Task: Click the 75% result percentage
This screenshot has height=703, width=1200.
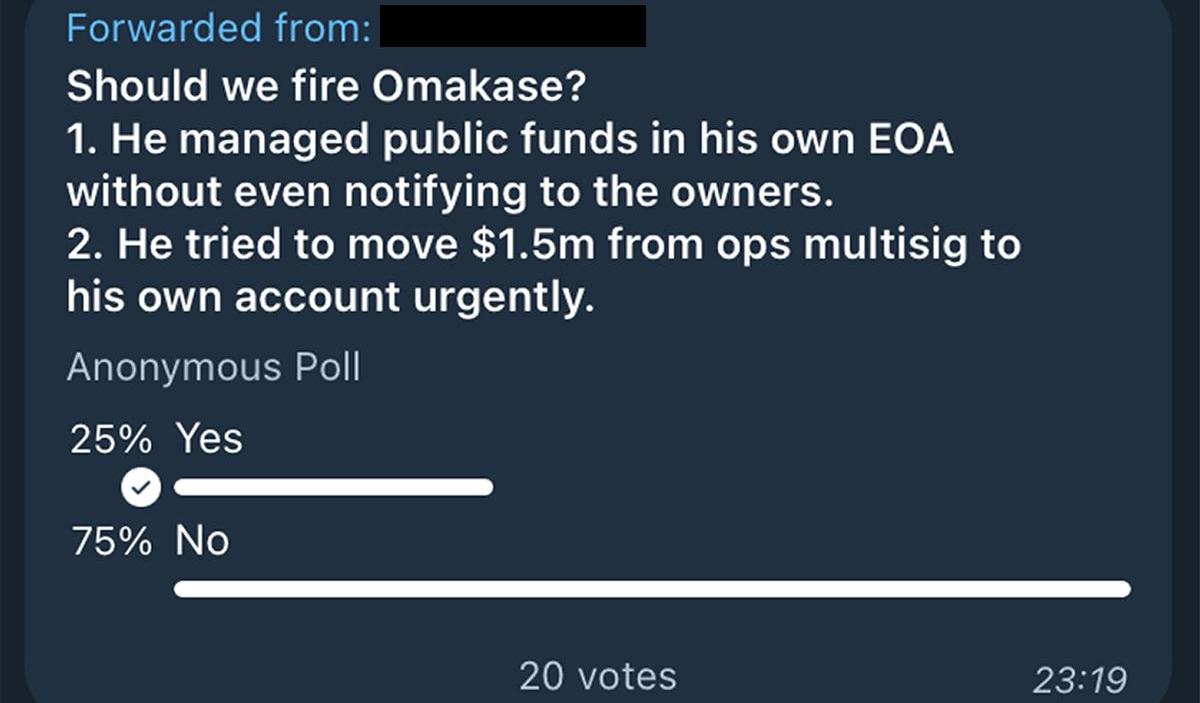Action: [x=111, y=542]
